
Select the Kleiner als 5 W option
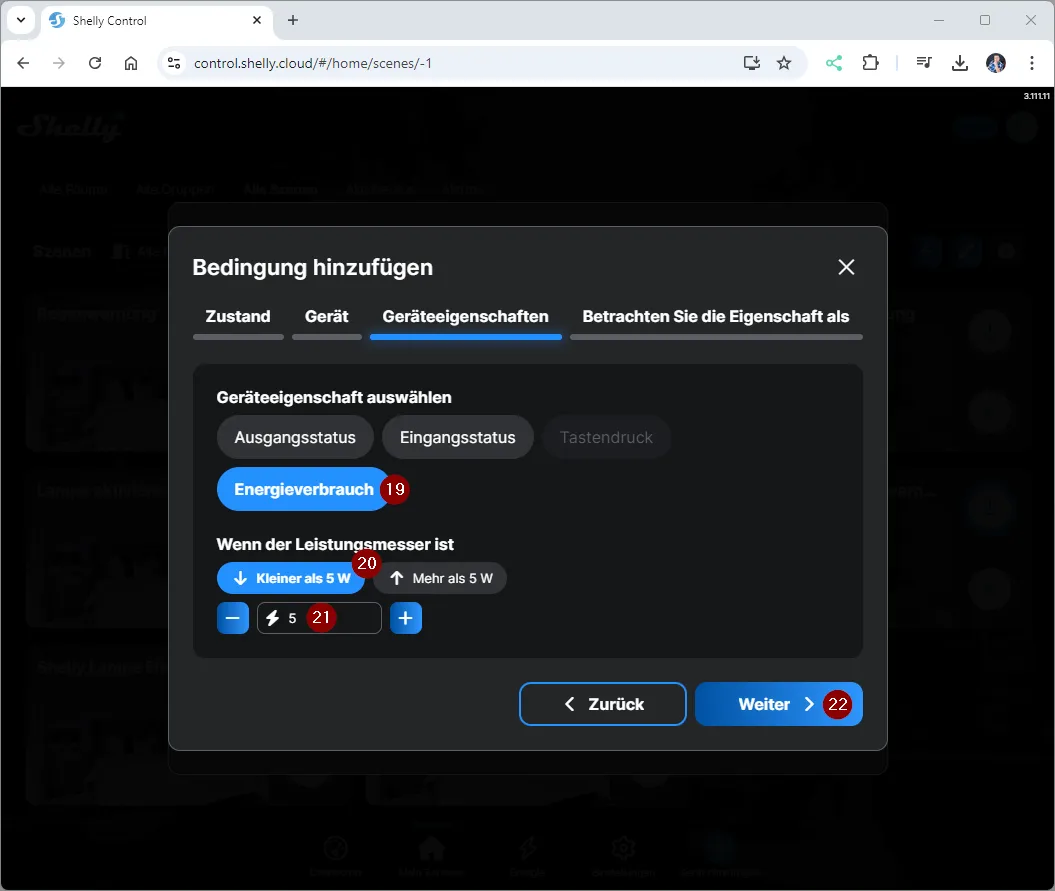288,578
